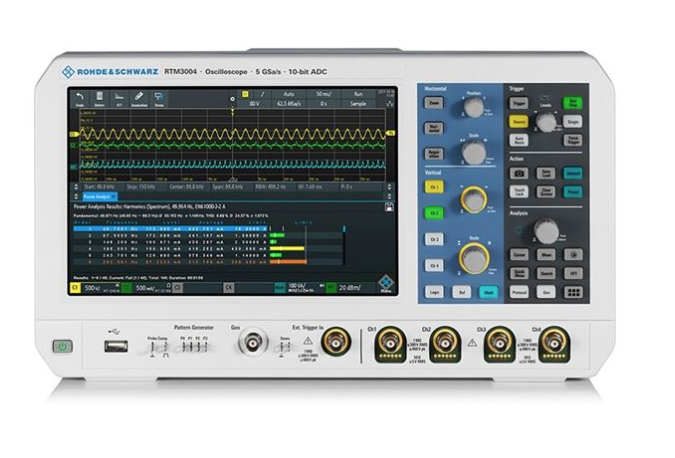Toggle channel Ch 1 yellow button
This screenshot has height=458, width=675.
coord(433,187)
